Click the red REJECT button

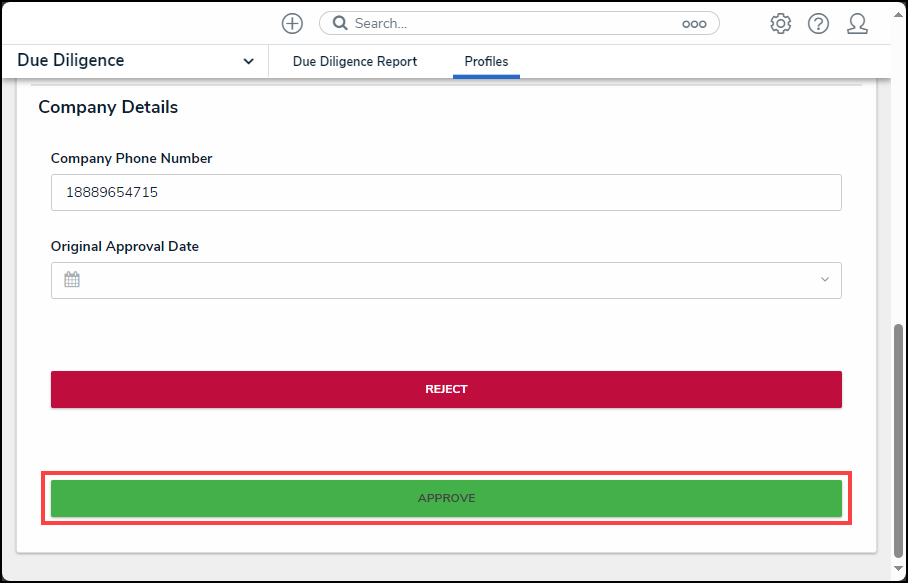(446, 390)
